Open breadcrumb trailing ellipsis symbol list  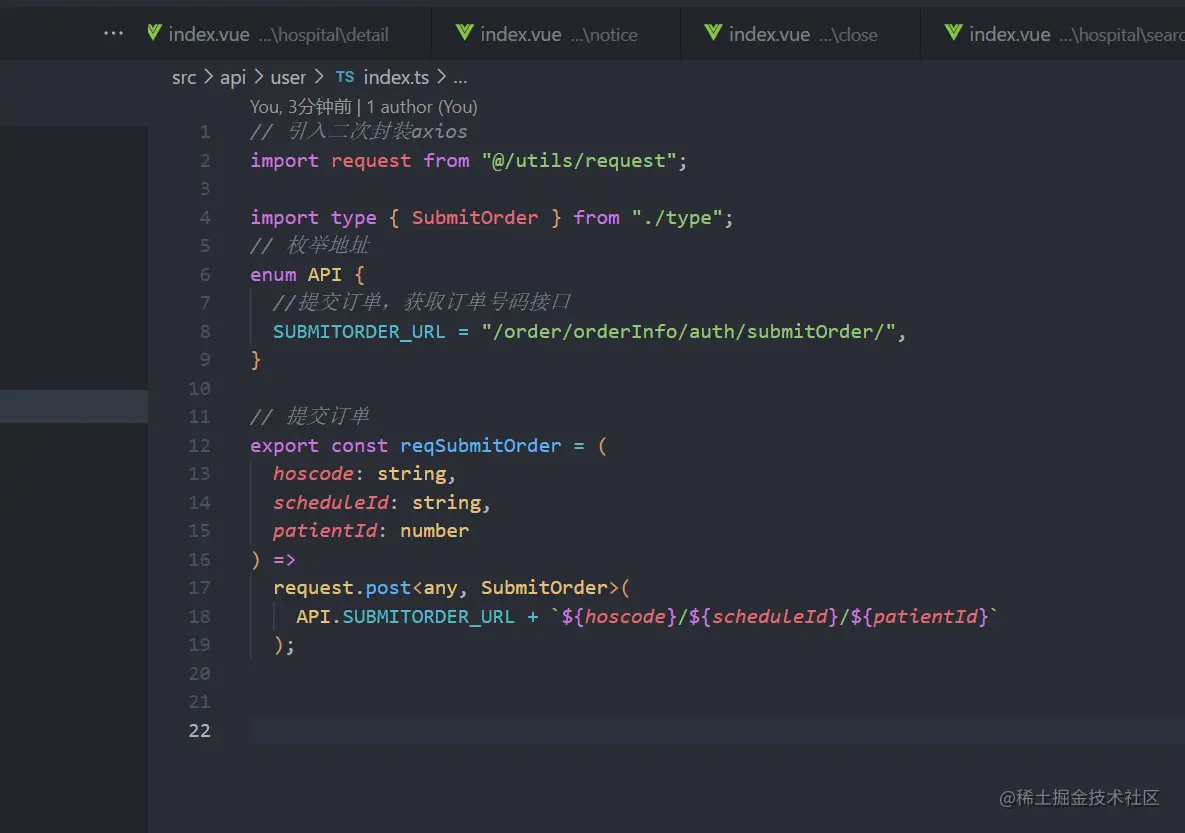click(x=460, y=79)
